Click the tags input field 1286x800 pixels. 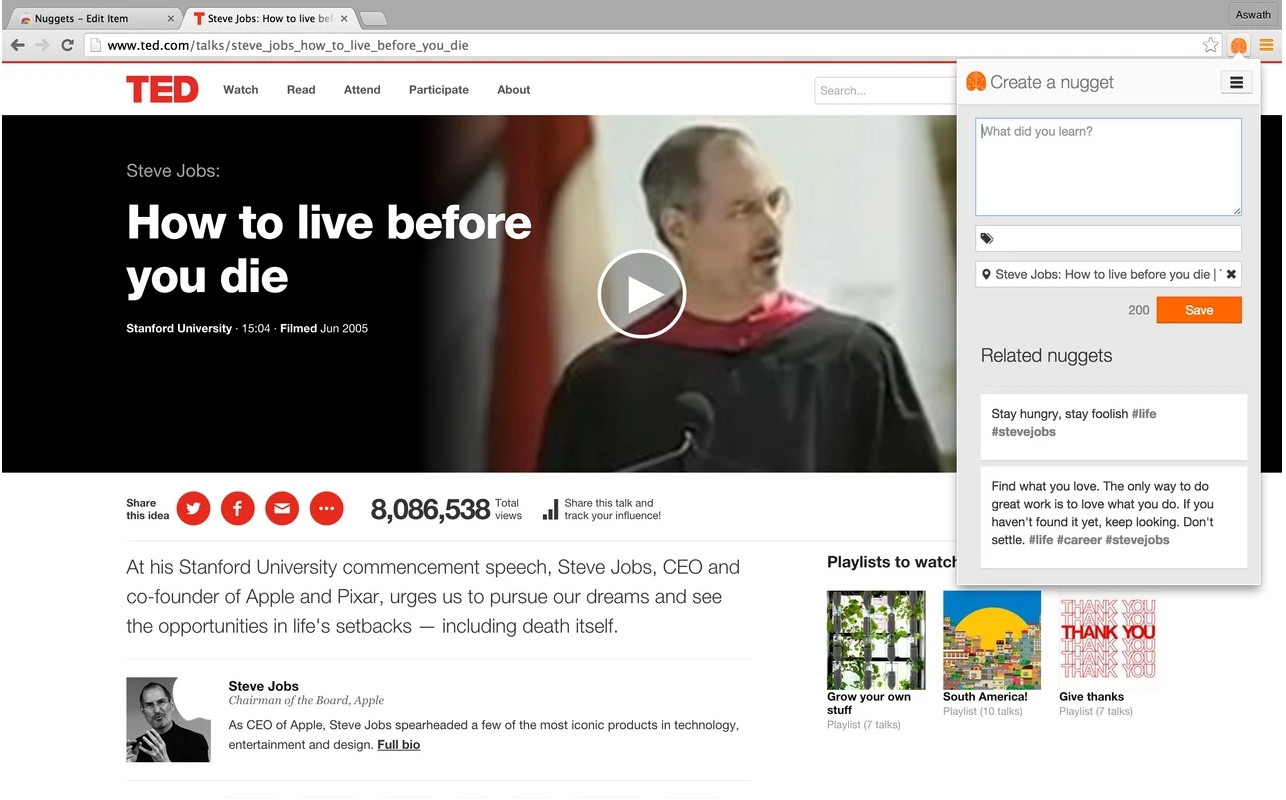pyautogui.click(x=1108, y=238)
